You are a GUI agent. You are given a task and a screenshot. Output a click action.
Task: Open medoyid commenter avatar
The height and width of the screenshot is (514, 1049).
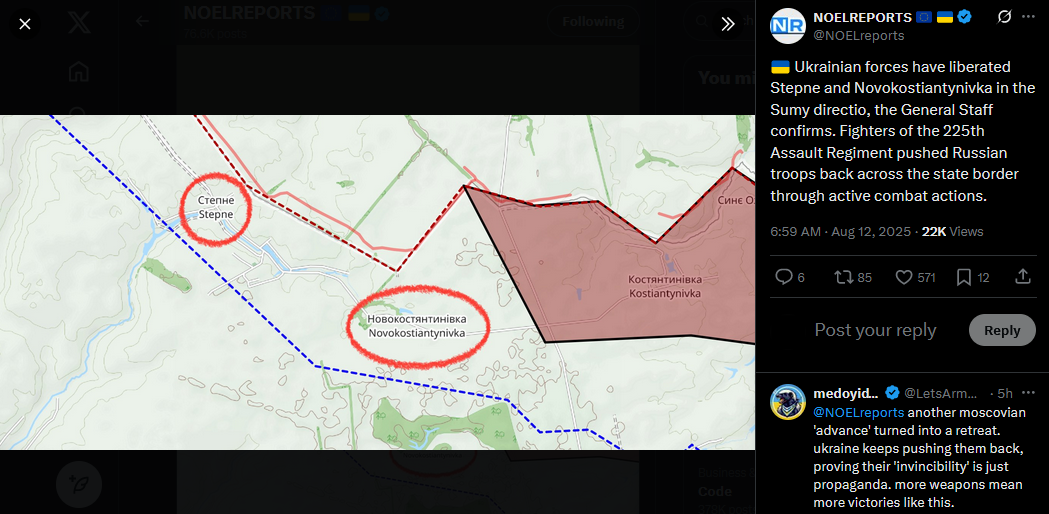[x=787, y=402]
